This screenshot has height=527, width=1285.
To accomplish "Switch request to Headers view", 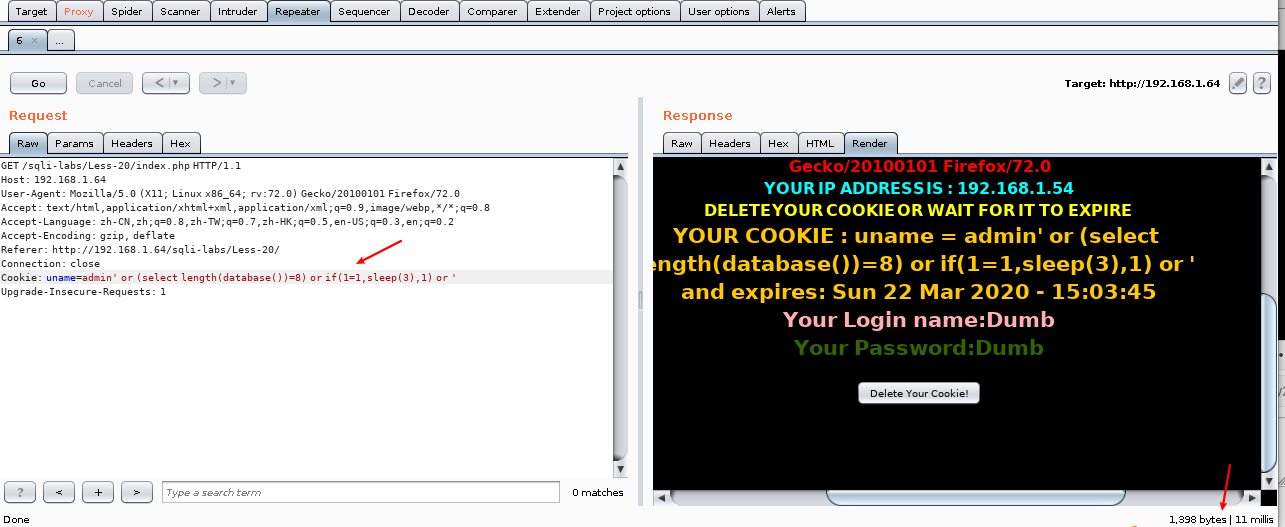I will point(132,143).
